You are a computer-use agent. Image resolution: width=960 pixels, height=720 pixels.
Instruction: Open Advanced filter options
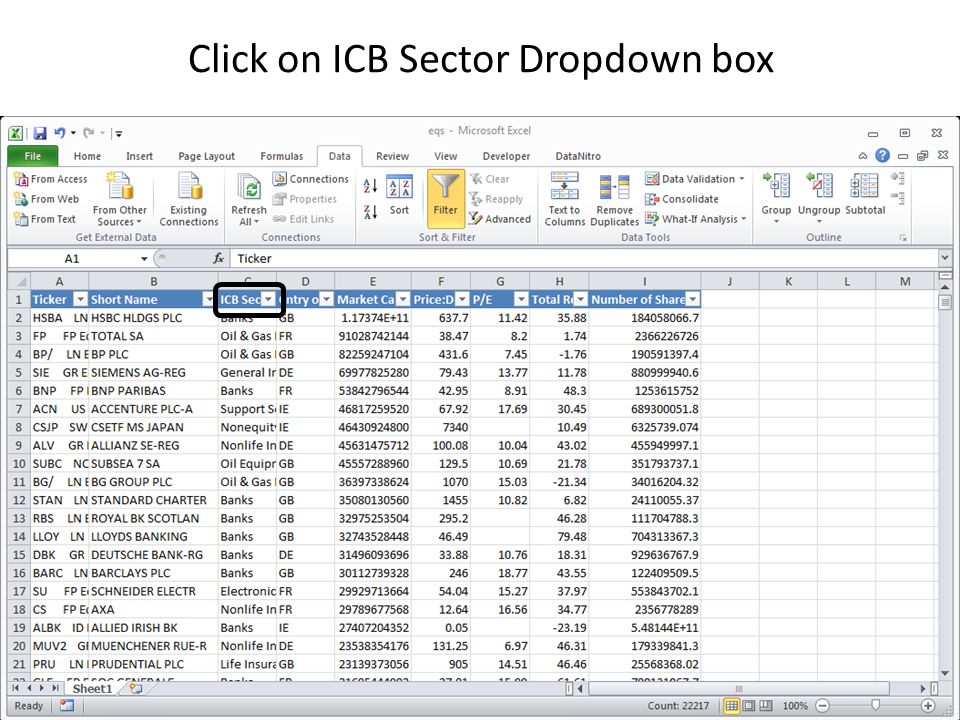500,219
